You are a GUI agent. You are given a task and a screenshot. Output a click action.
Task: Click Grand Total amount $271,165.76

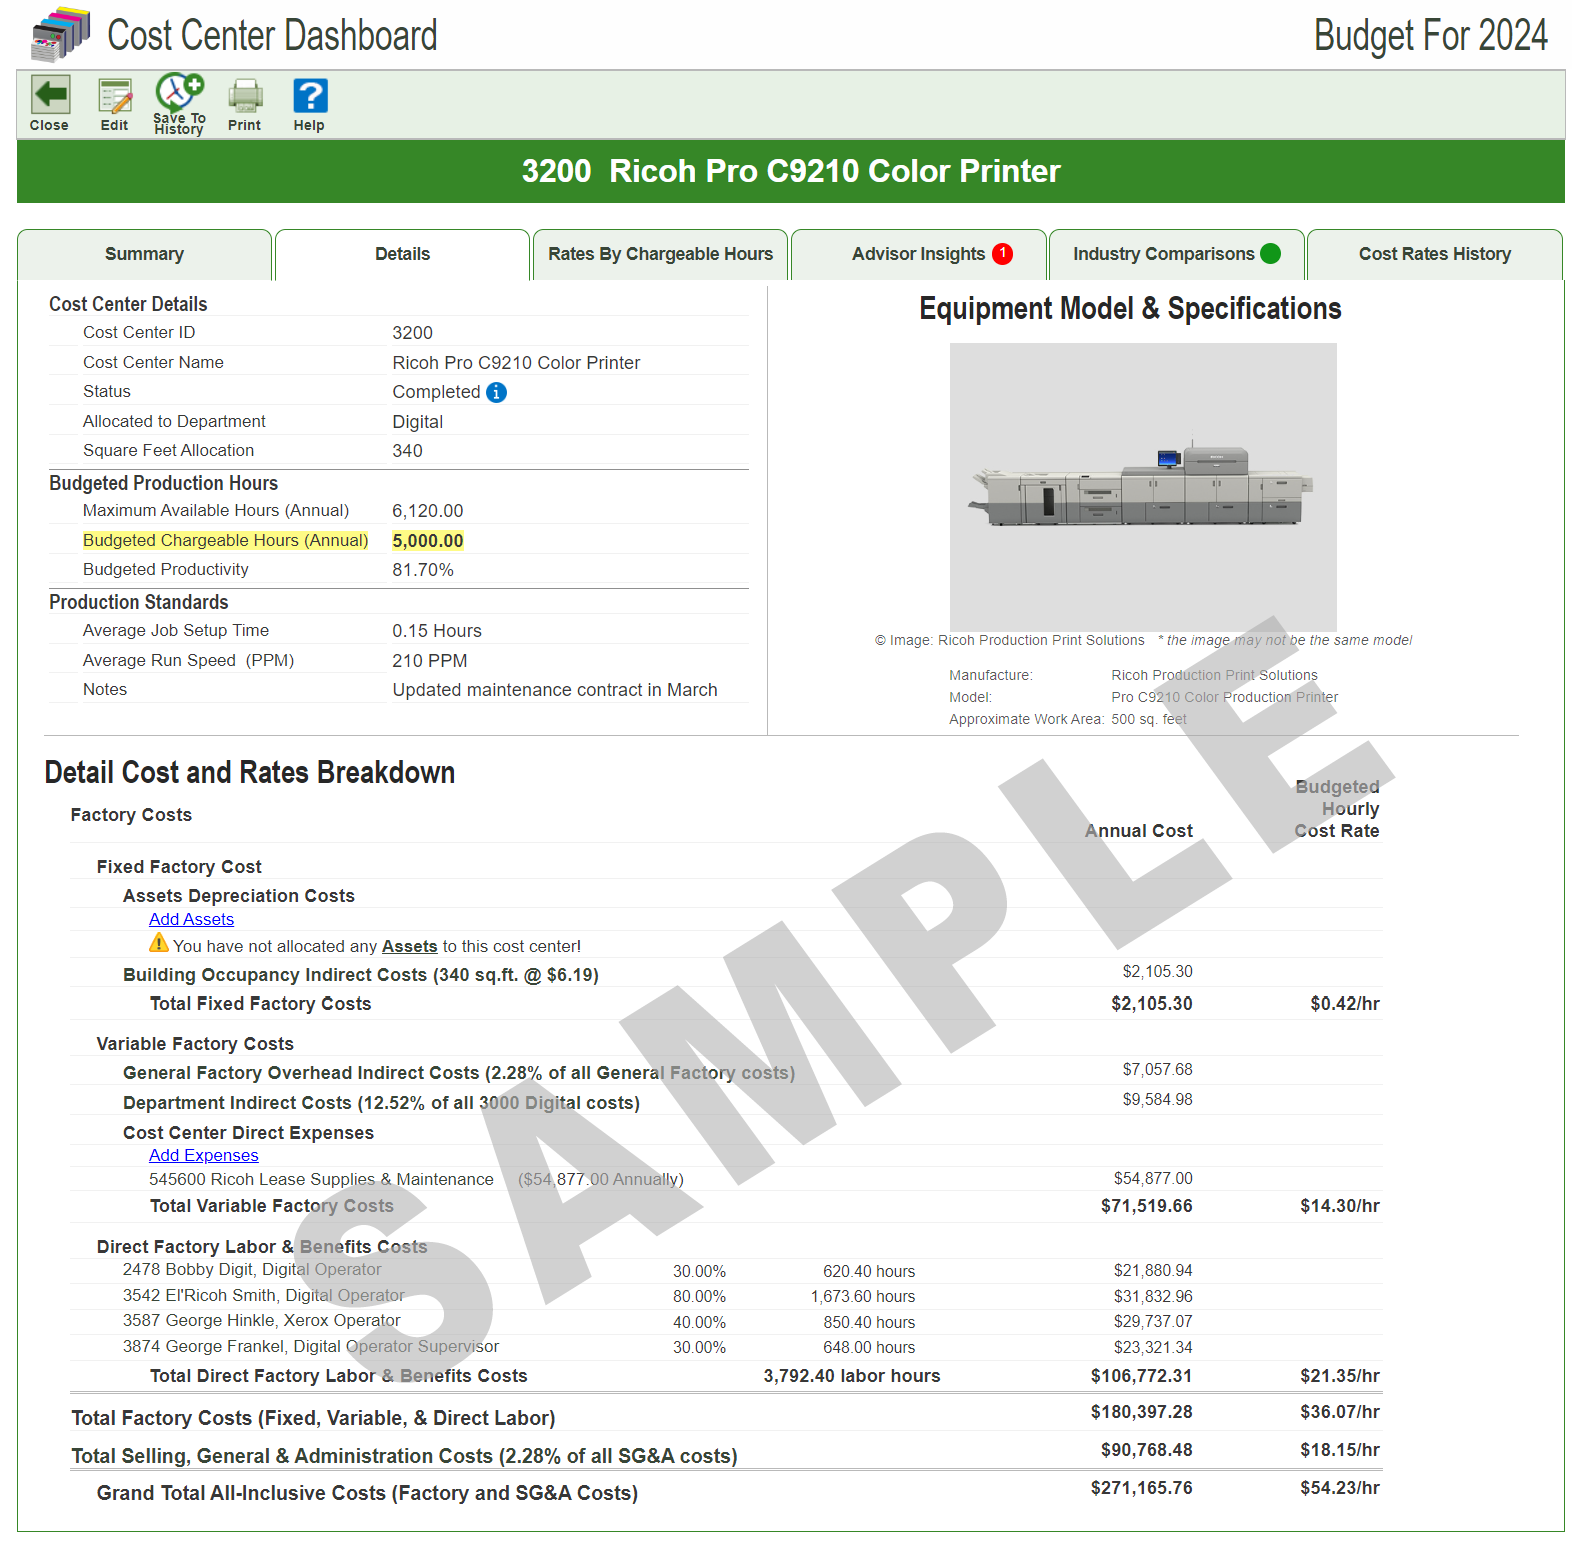pos(1141,1489)
